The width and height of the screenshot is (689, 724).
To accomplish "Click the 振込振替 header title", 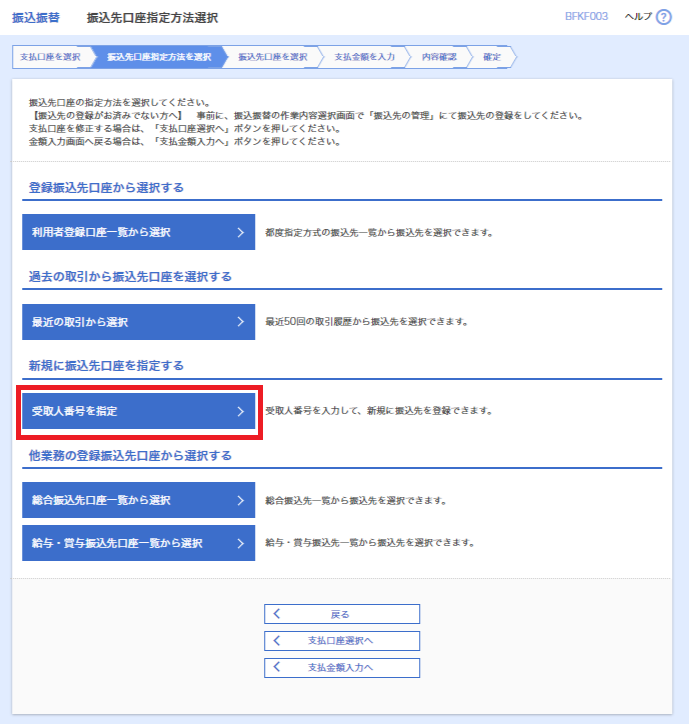I will [36, 18].
